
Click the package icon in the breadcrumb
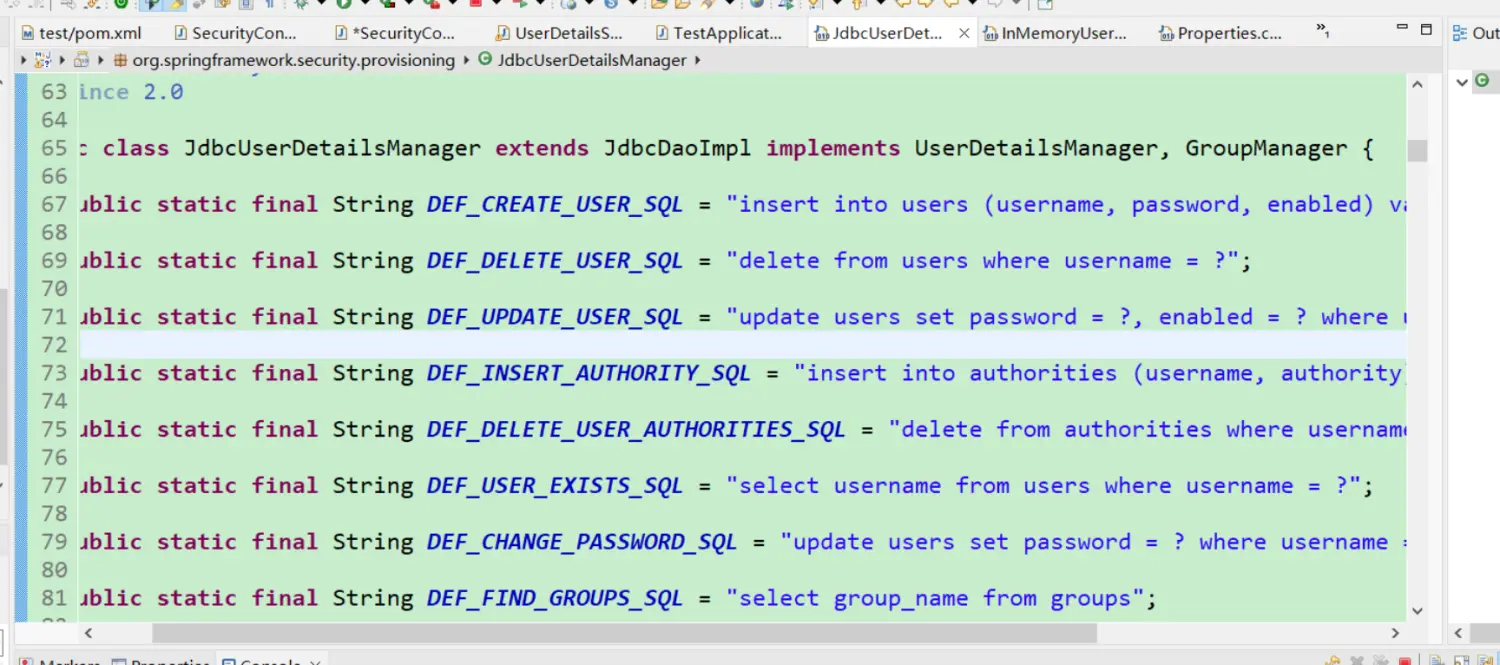pyautogui.click(x=120, y=60)
